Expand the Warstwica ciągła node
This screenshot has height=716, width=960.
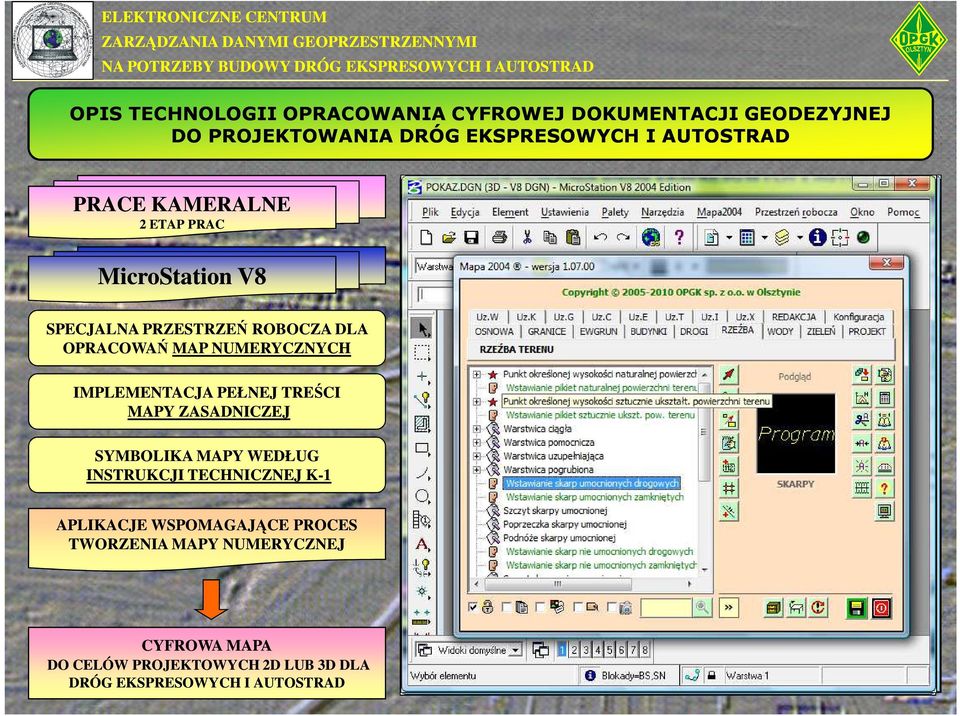click(477, 429)
